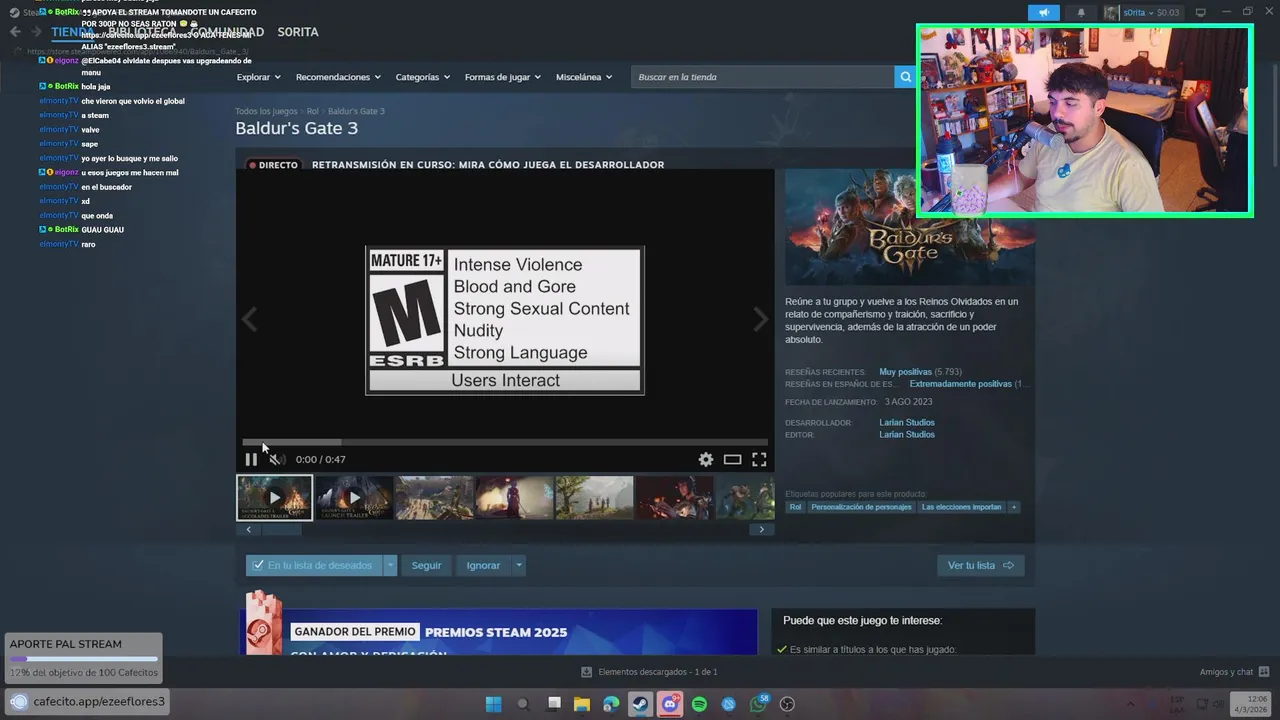The height and width of the screenshot is (720, 1280).
Task: Open WhatsApp from the taskbar
Action: pyautogui.click(x=758, y=704)
